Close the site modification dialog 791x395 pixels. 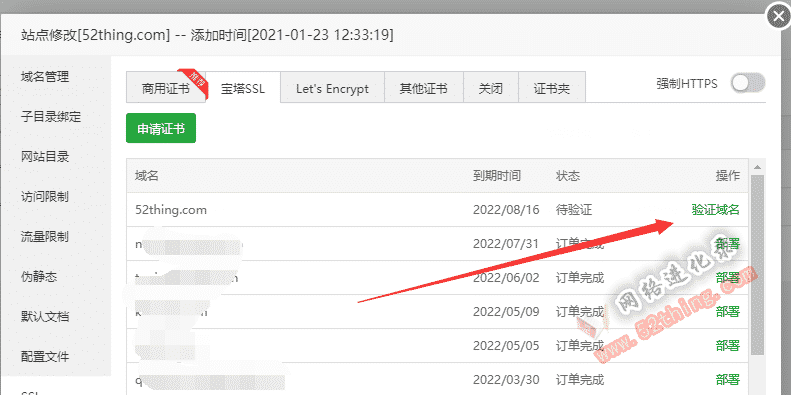(779, 17)
